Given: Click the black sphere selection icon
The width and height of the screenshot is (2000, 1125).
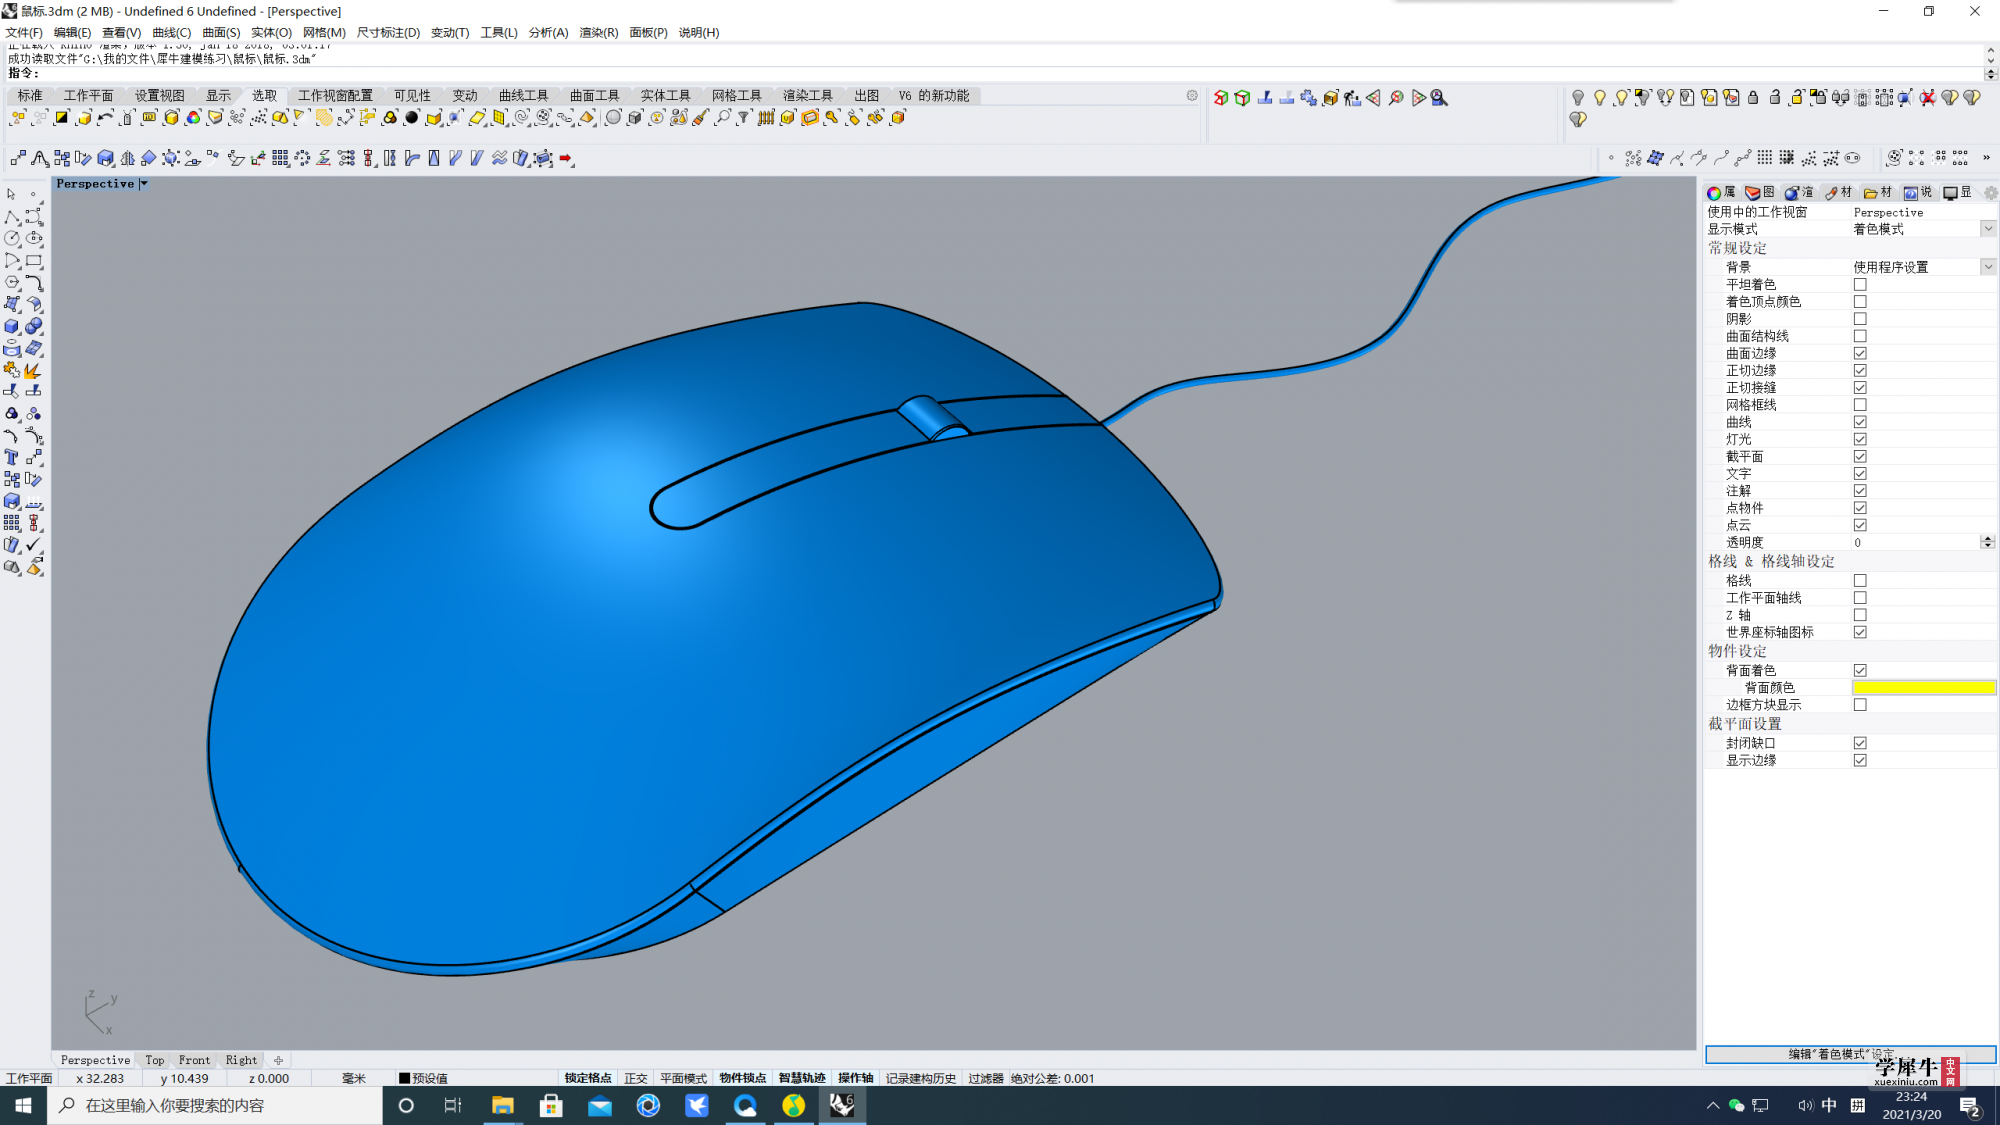Looking at the screenshot, I should (411, 118).
